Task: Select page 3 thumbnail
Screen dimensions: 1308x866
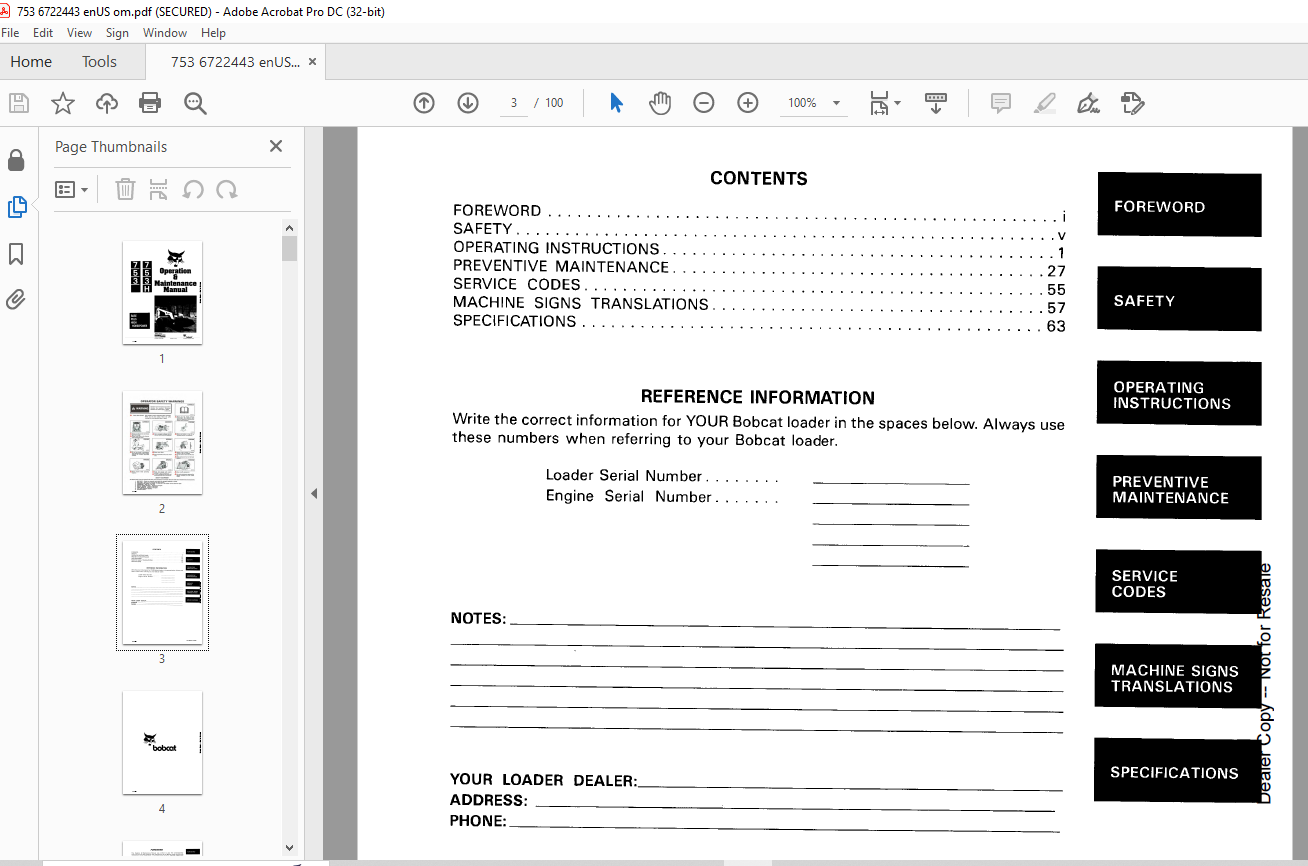Action: 162,593
